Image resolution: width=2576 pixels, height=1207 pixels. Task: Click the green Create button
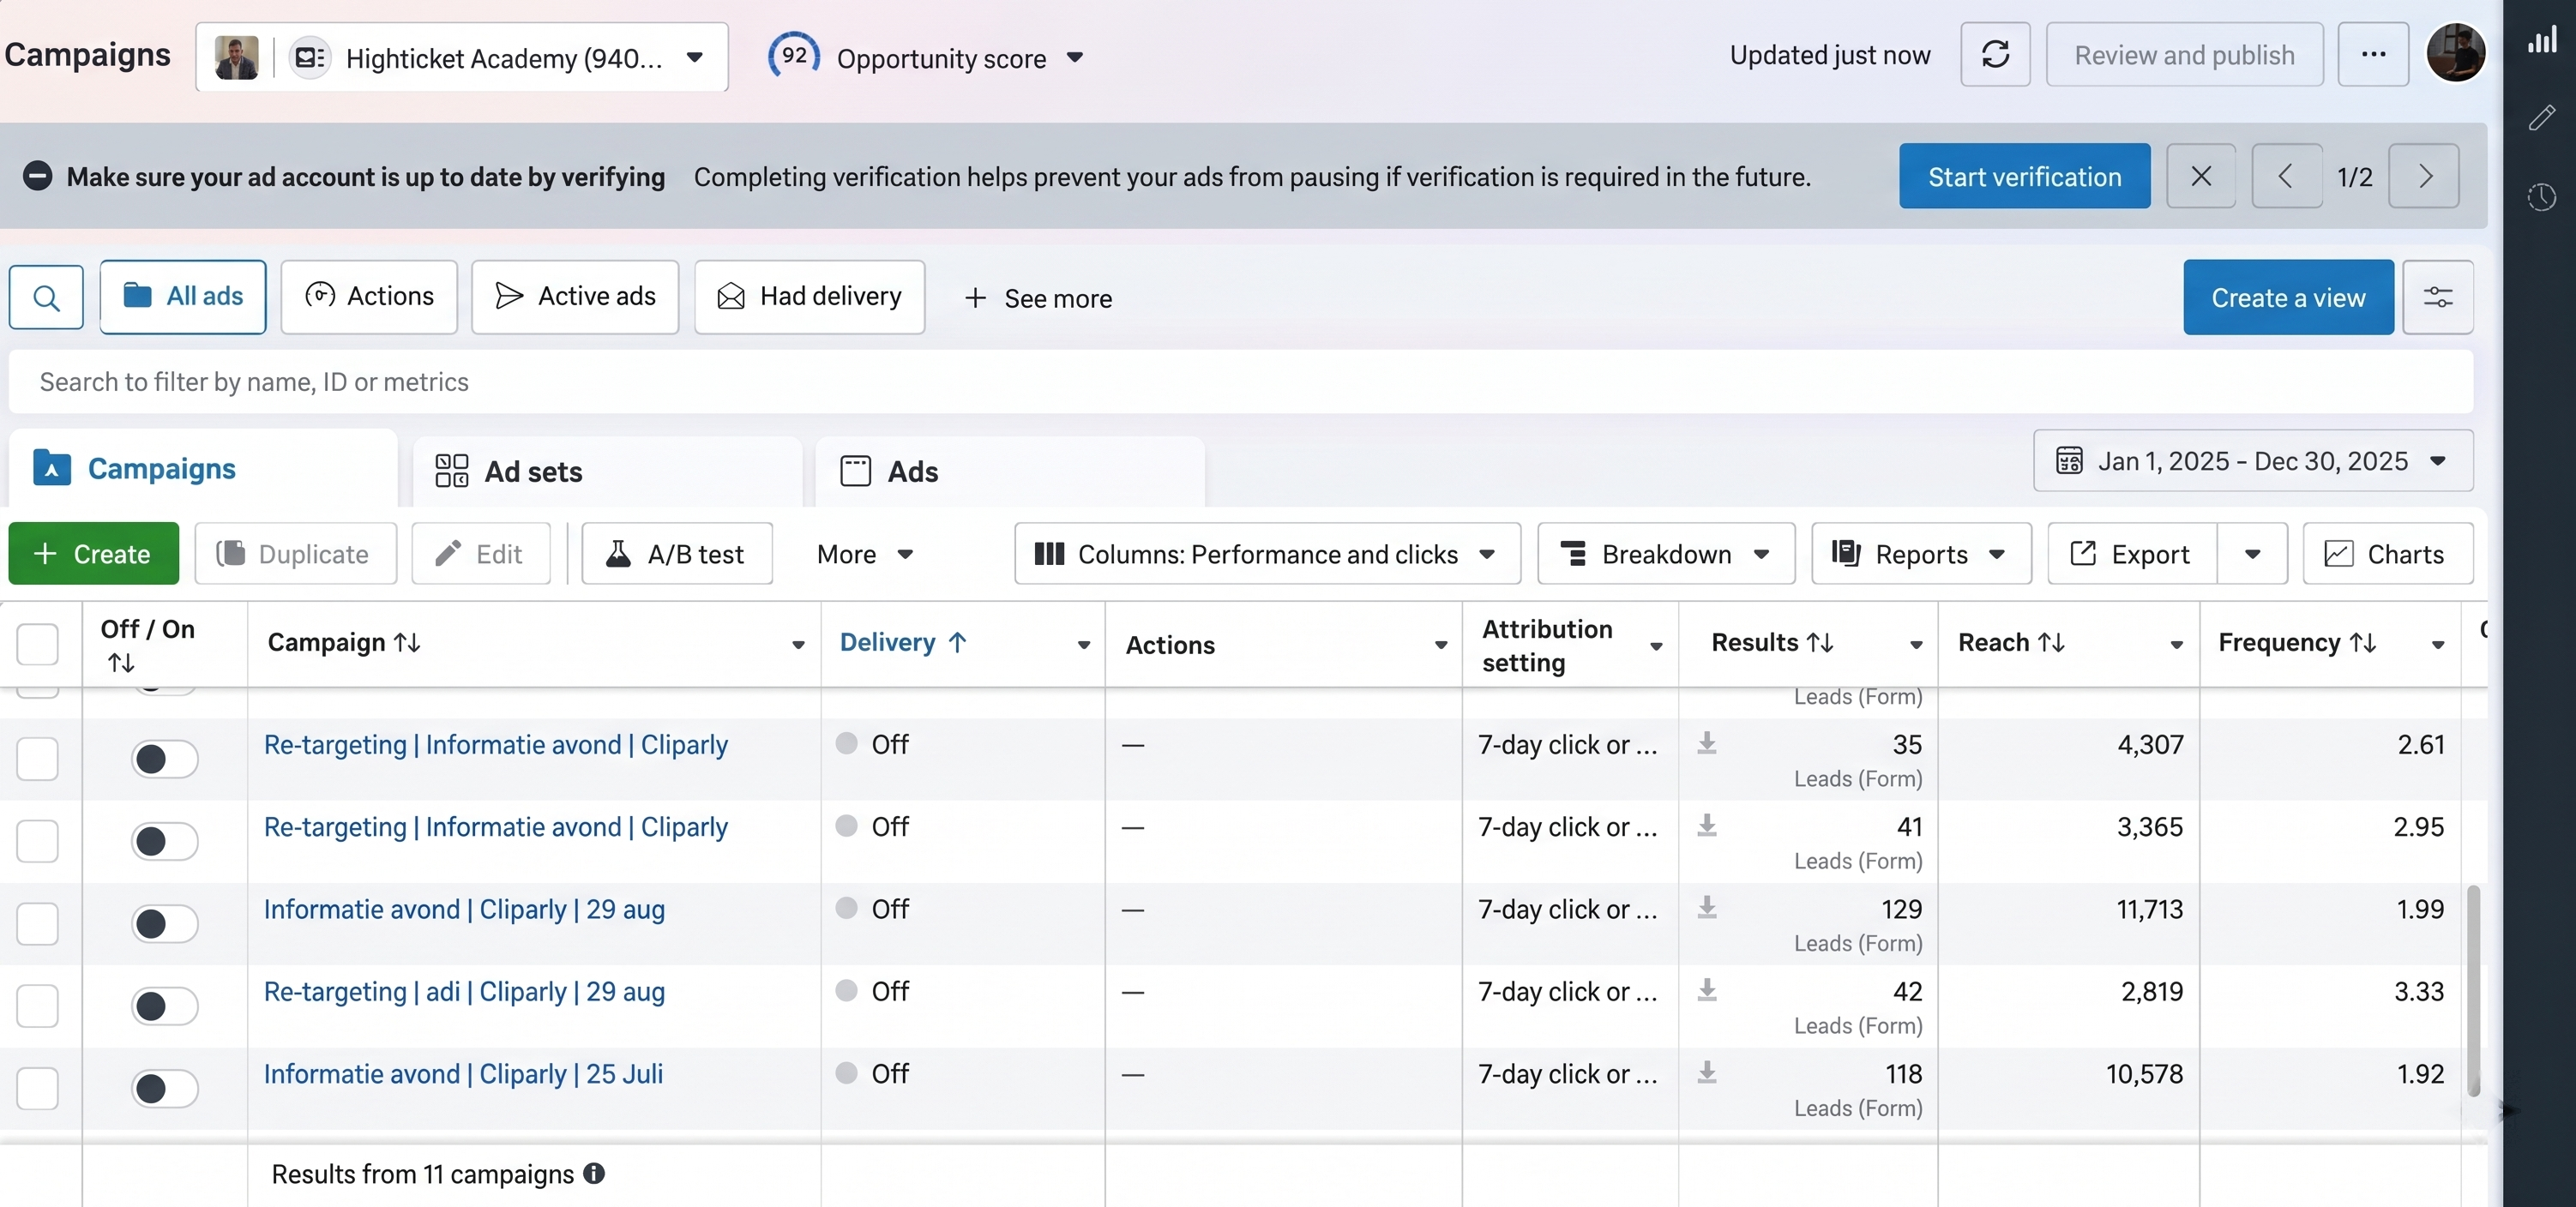coord(93,553)
